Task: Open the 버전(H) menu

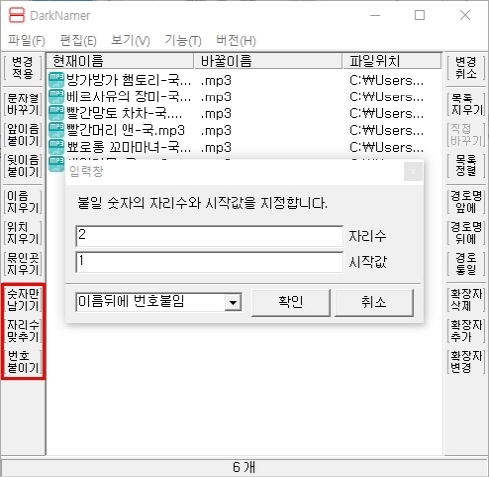Action: pos(236,41)
